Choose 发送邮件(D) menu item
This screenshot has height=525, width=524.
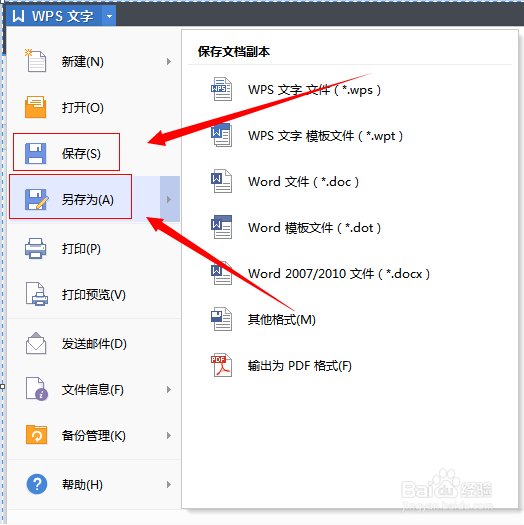pos(94,344)
